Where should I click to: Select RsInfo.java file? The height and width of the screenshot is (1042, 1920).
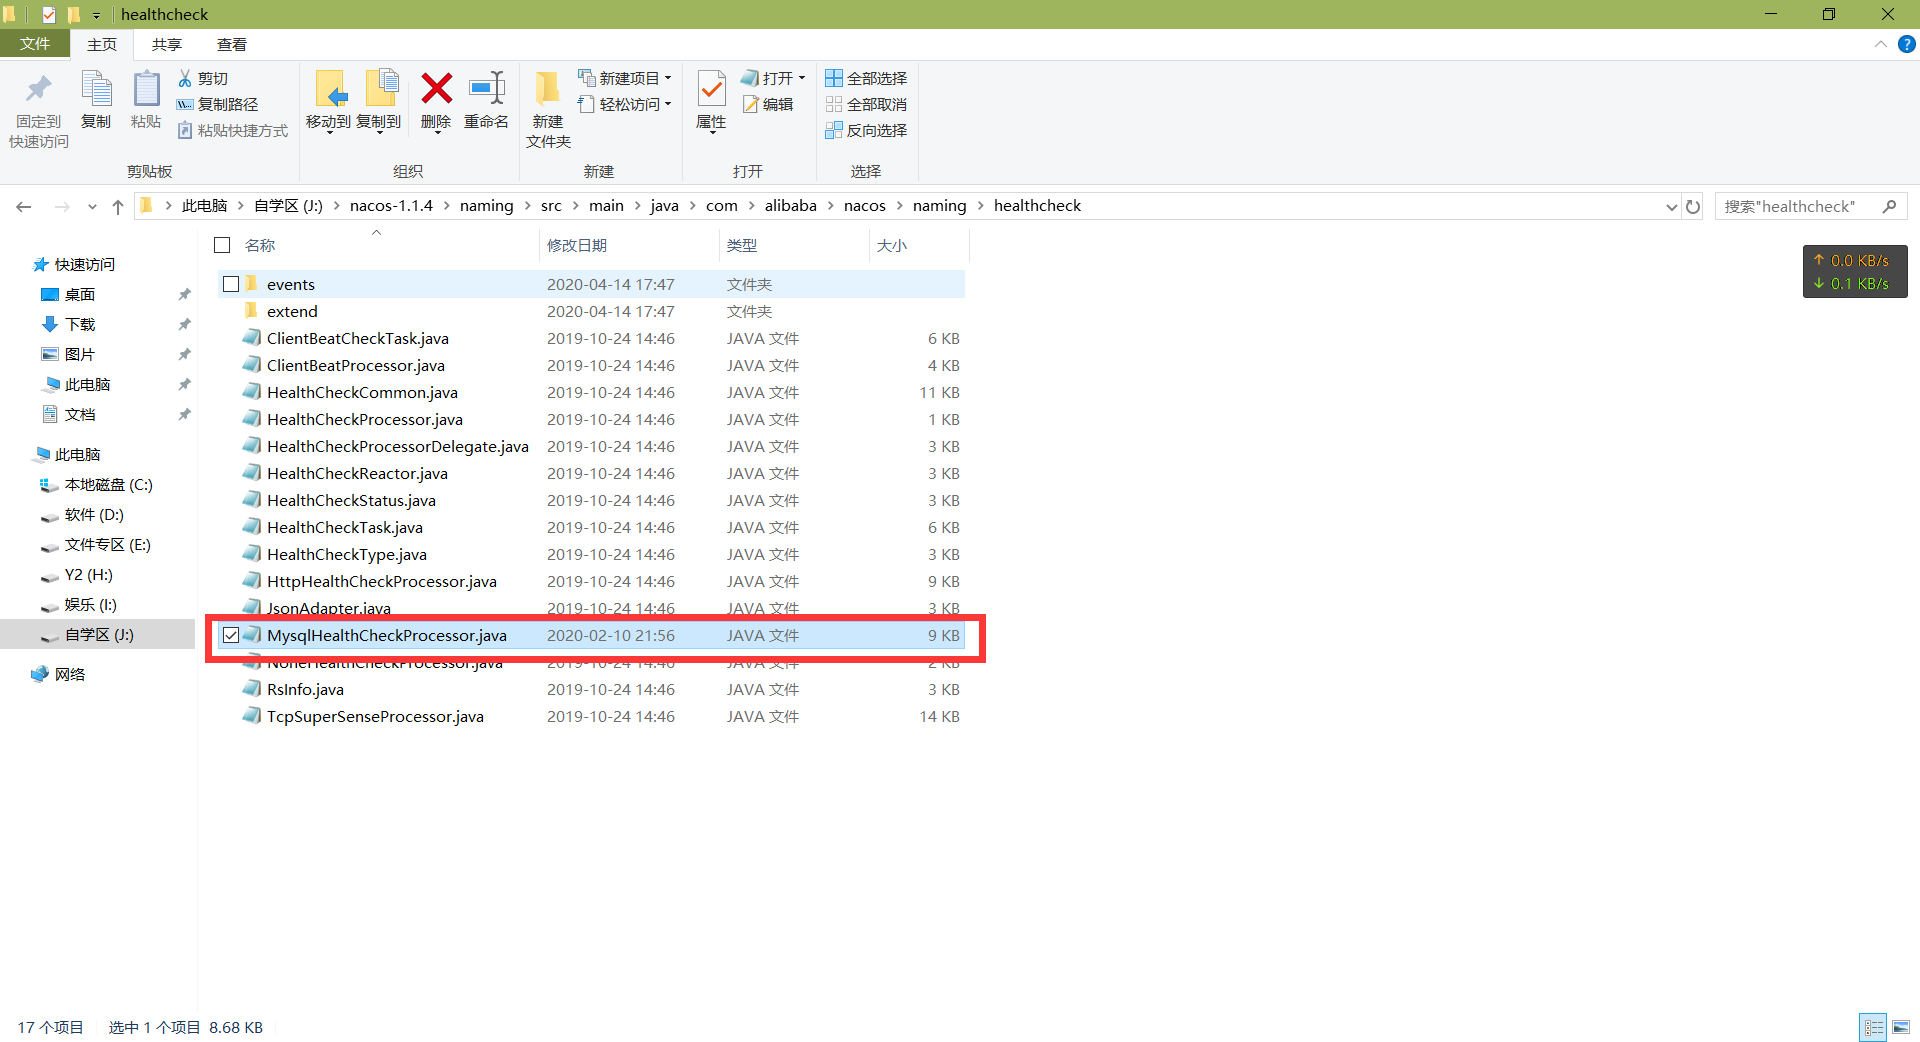(x=305, y=689)
